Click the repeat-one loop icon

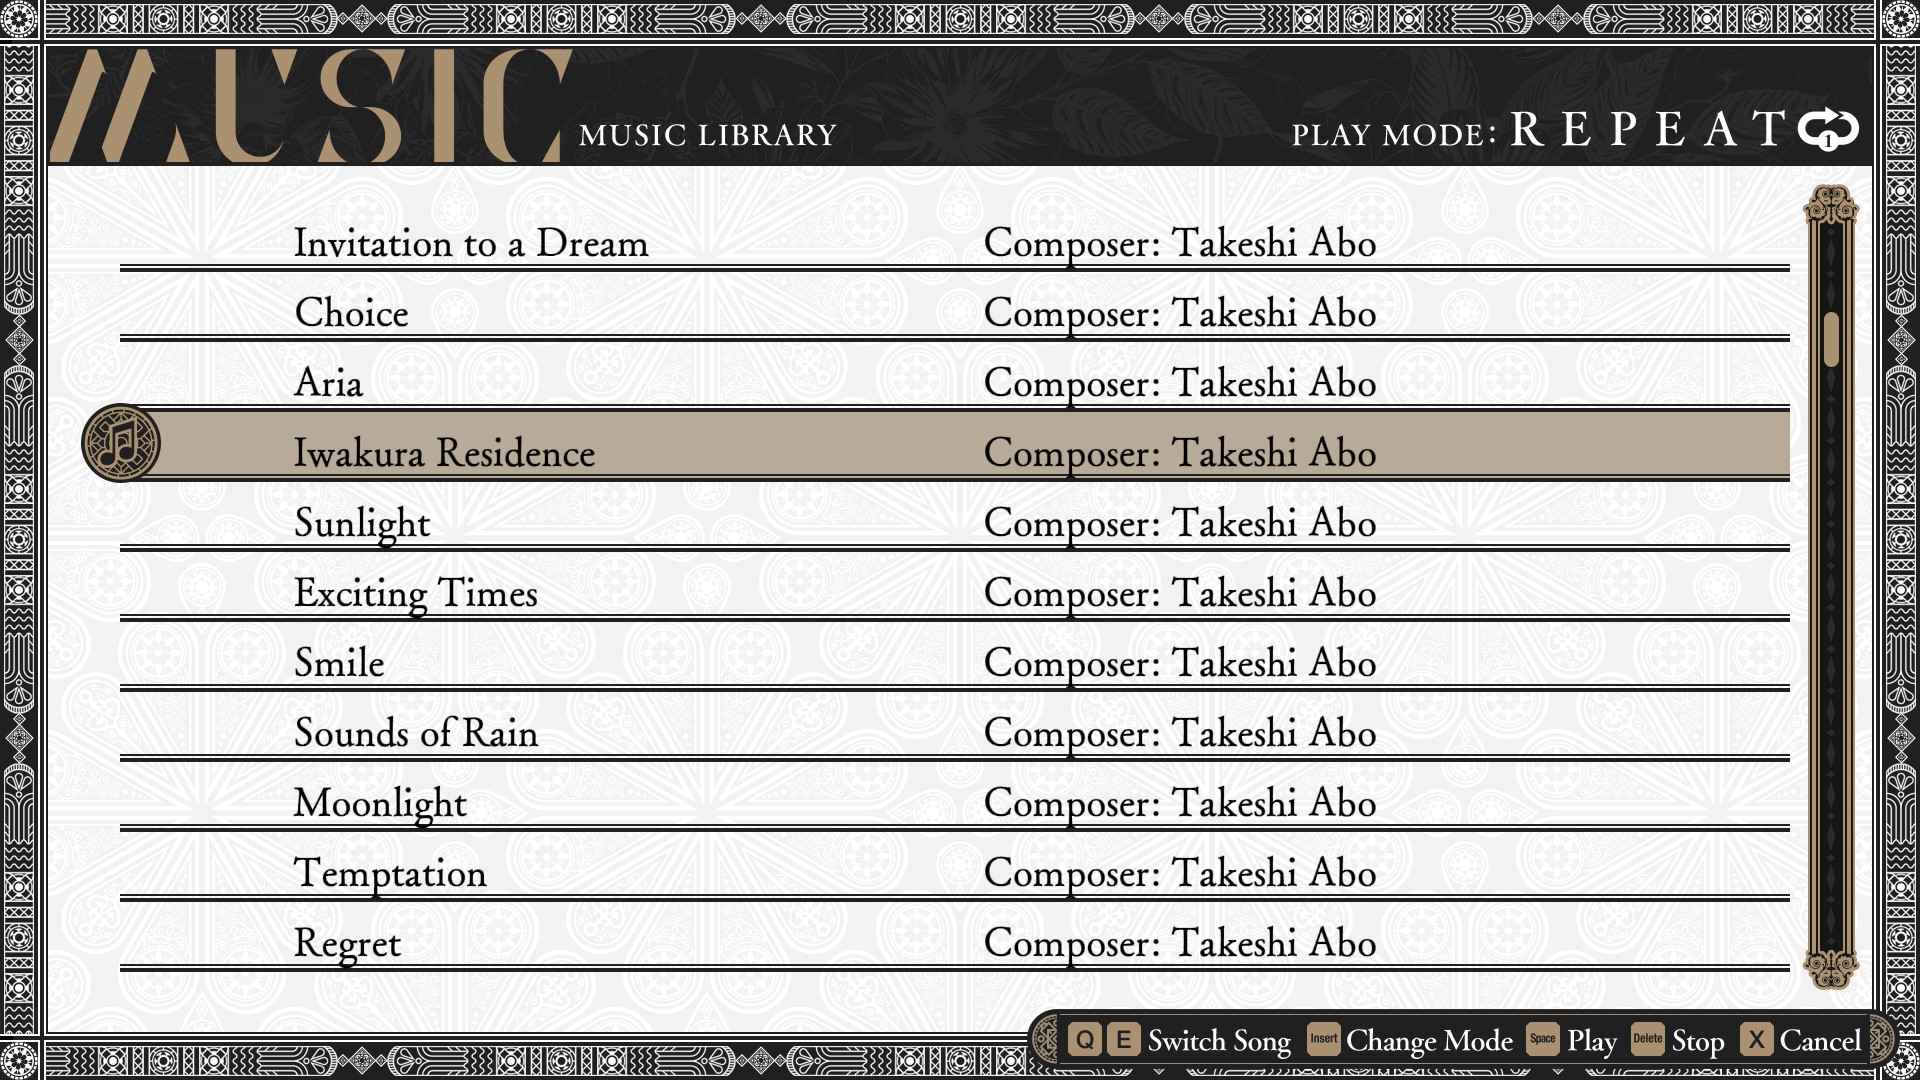tap(1827, 129)
